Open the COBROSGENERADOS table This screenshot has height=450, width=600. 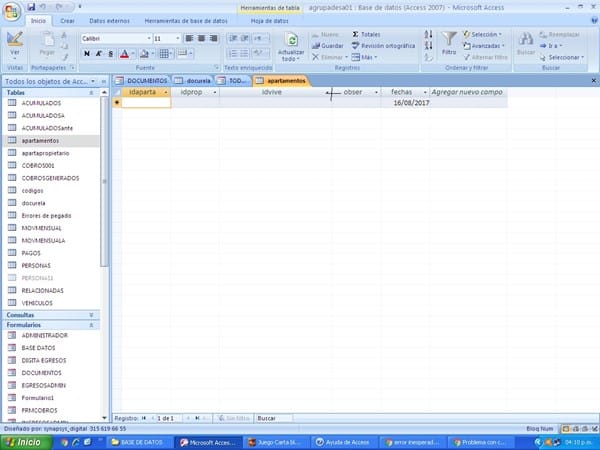tap(50, 178)
